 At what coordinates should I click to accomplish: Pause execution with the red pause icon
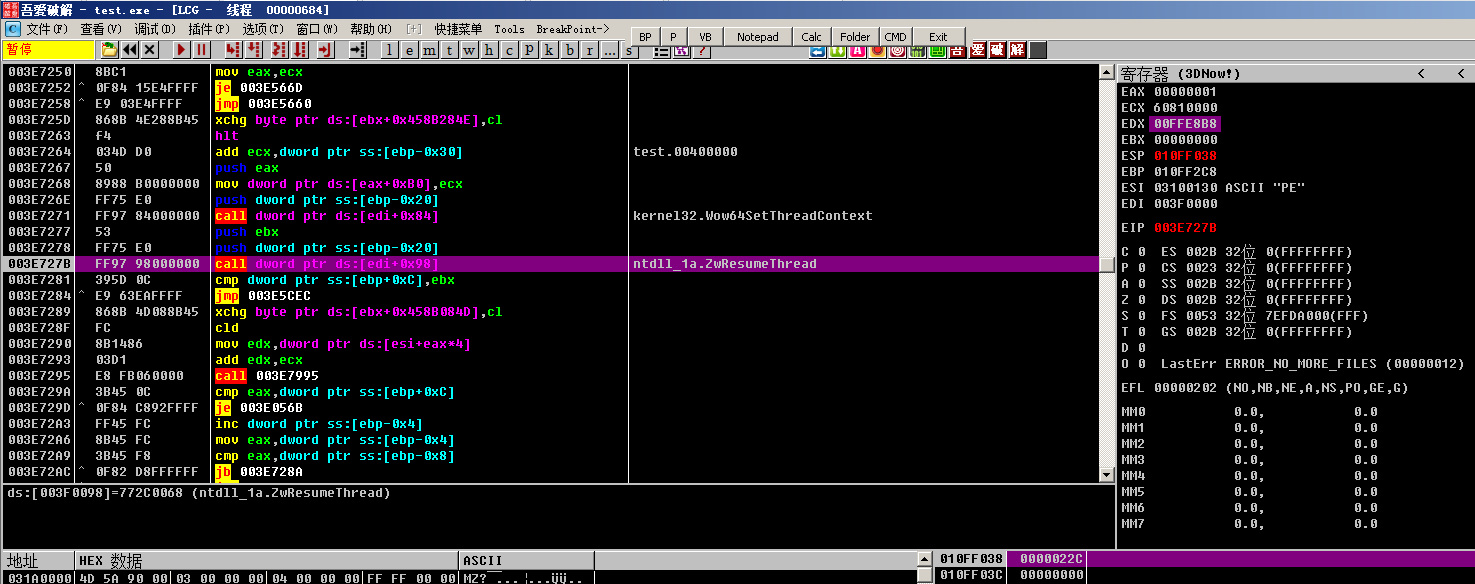[201, 50]
